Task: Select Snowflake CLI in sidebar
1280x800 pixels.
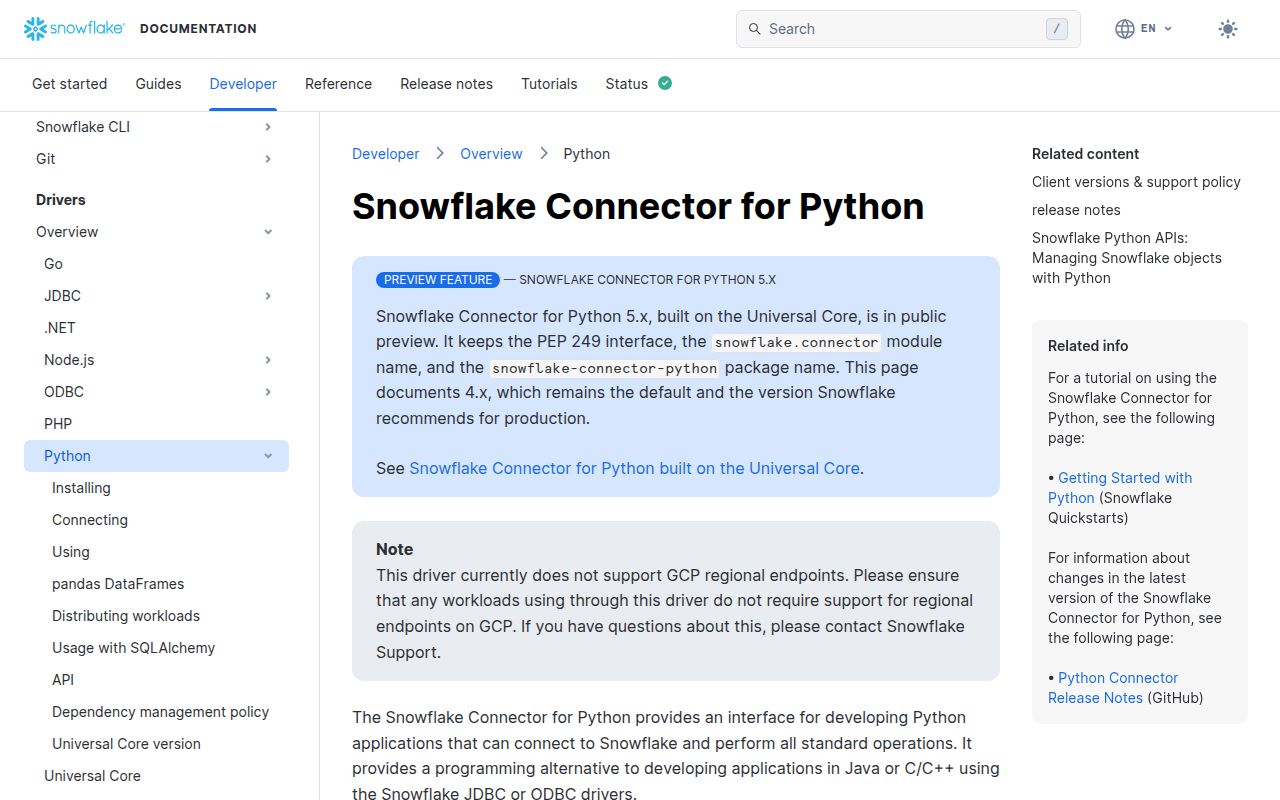Action: pyautogui.click(x=83, y=127)
